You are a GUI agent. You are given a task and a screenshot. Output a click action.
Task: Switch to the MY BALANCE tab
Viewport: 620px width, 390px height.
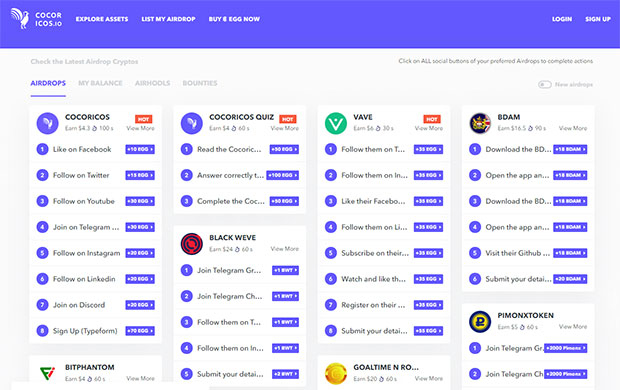(x=100, y=83)
